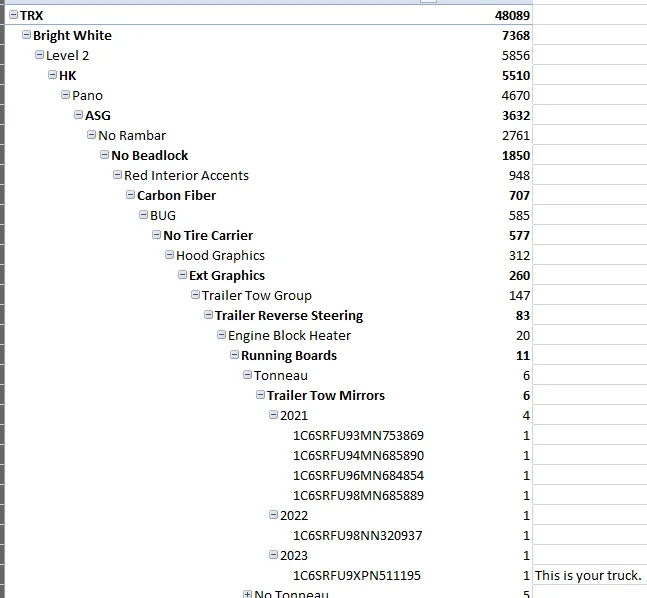This screenshot has width=647, height=598.
Task: Click the TRX total value 48089
Action: tap(512, 16)
